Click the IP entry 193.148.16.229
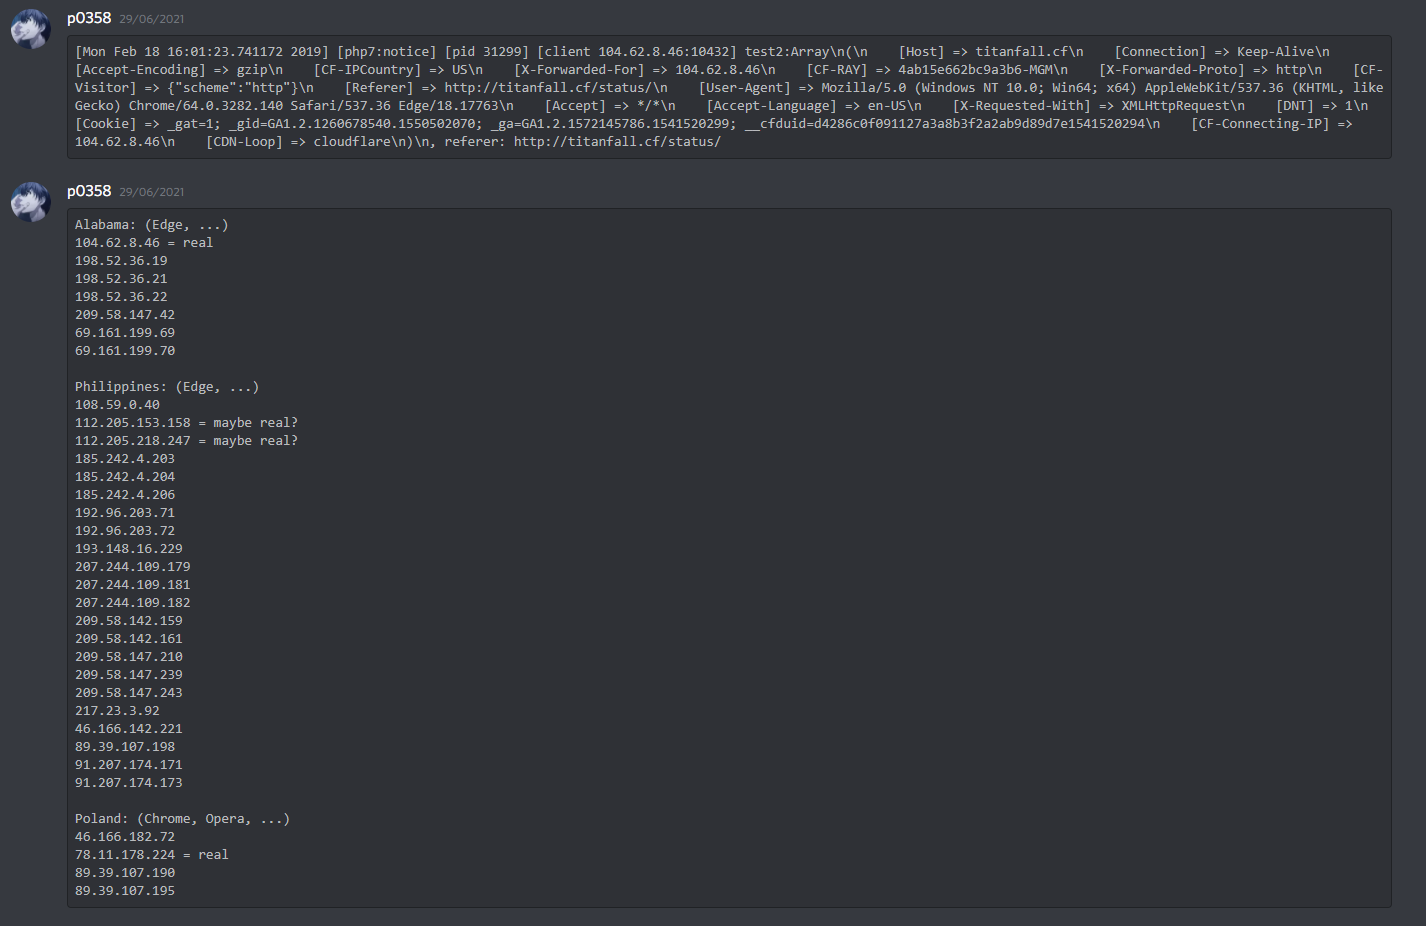 (x=128, y=549)
